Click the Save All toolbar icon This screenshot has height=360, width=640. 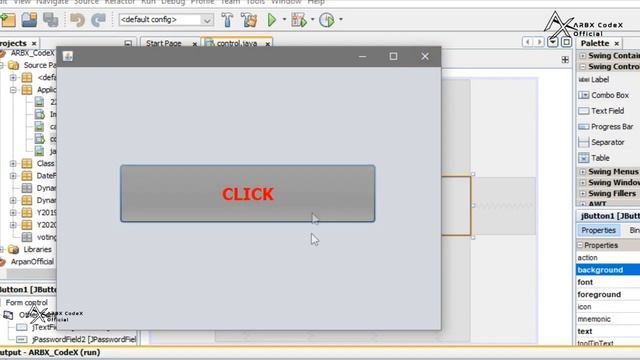[x=51, y=20]
